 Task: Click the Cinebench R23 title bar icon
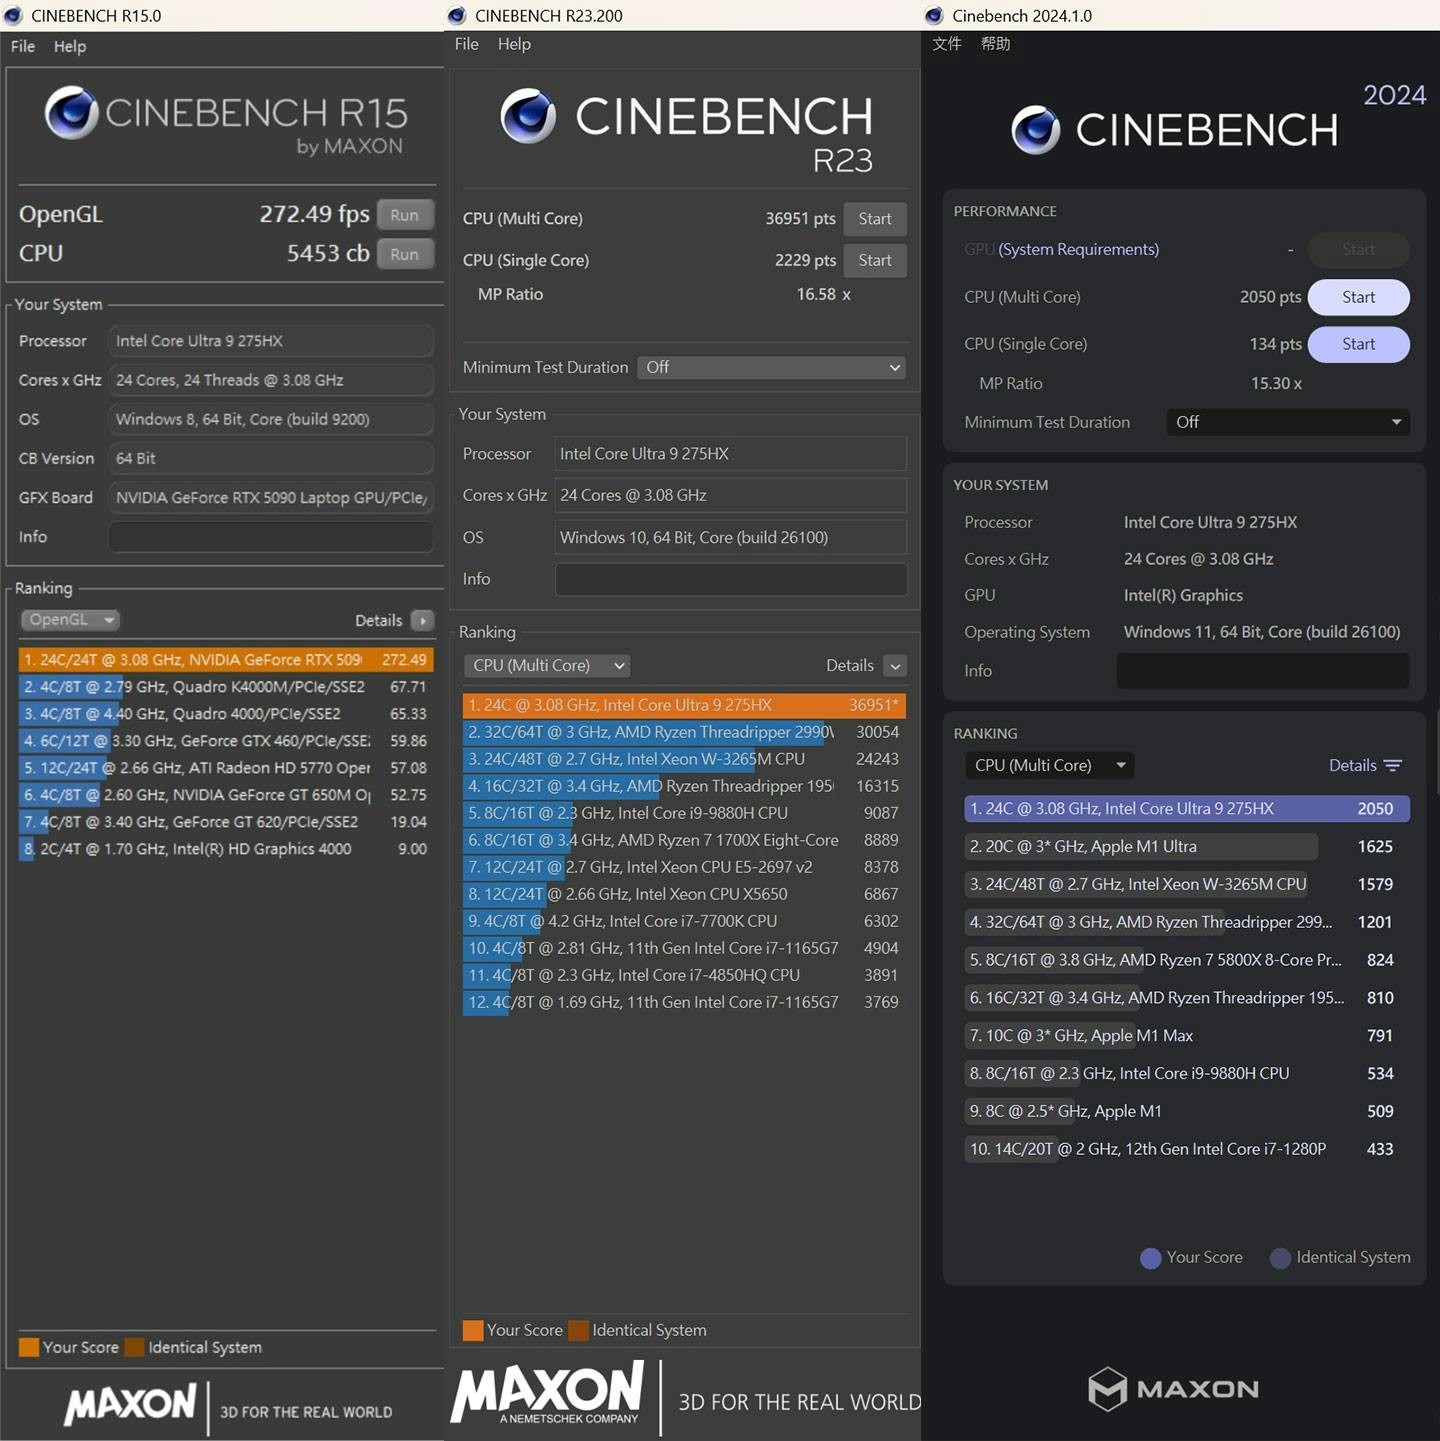coord(457,16)
